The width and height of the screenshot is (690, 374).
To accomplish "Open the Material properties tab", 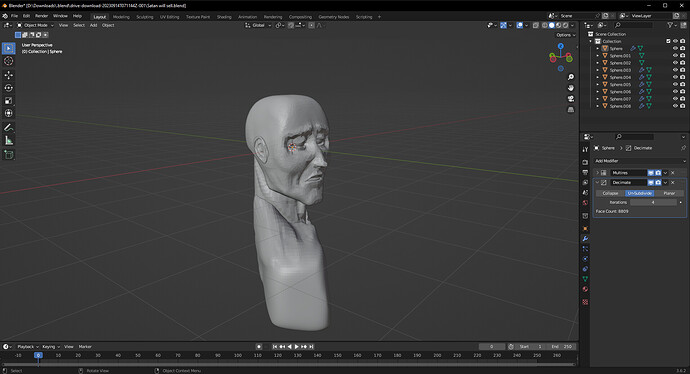I will 585,289.
